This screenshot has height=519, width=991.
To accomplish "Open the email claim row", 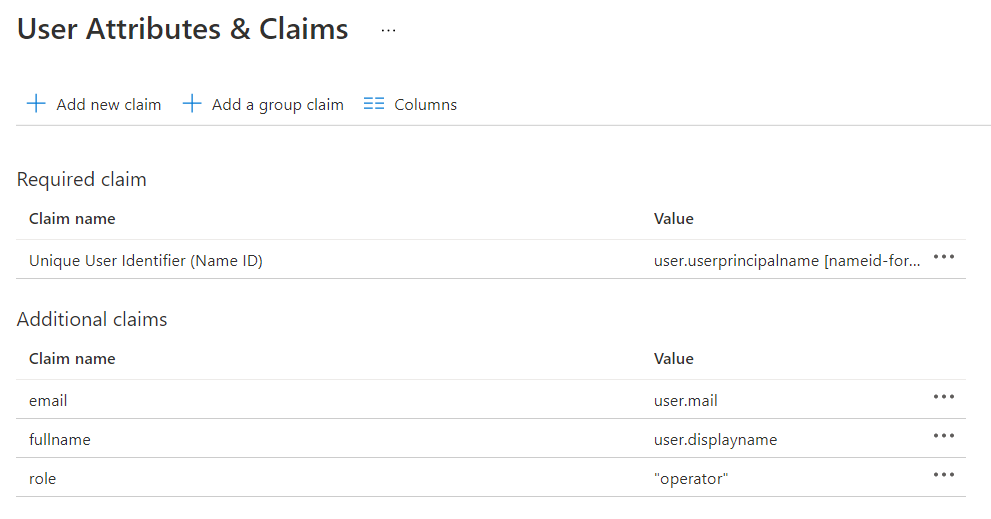I will click(48, 401).
